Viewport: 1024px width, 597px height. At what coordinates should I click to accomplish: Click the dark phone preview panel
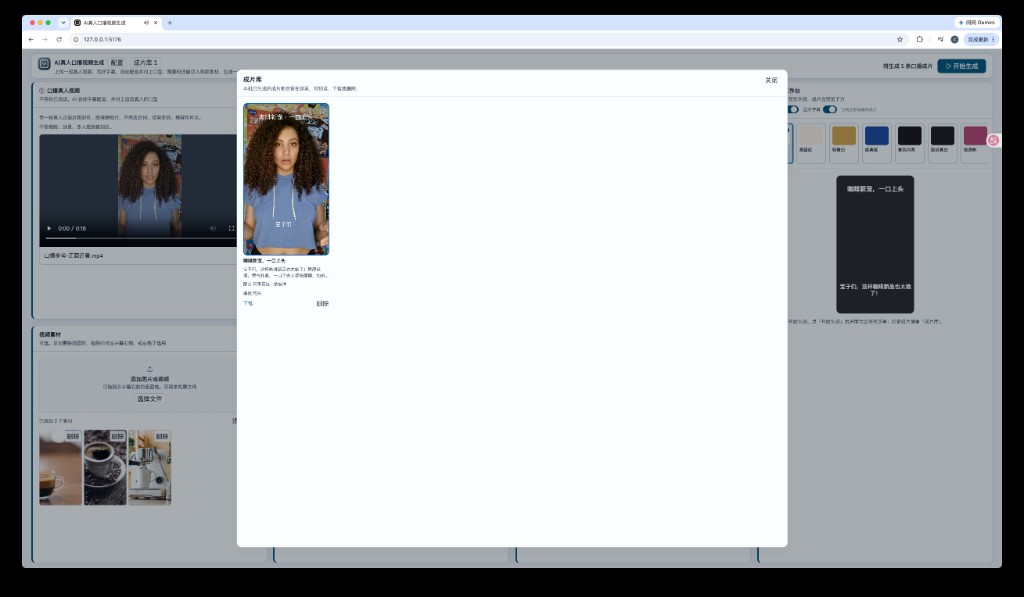click(x=875, y=244)
